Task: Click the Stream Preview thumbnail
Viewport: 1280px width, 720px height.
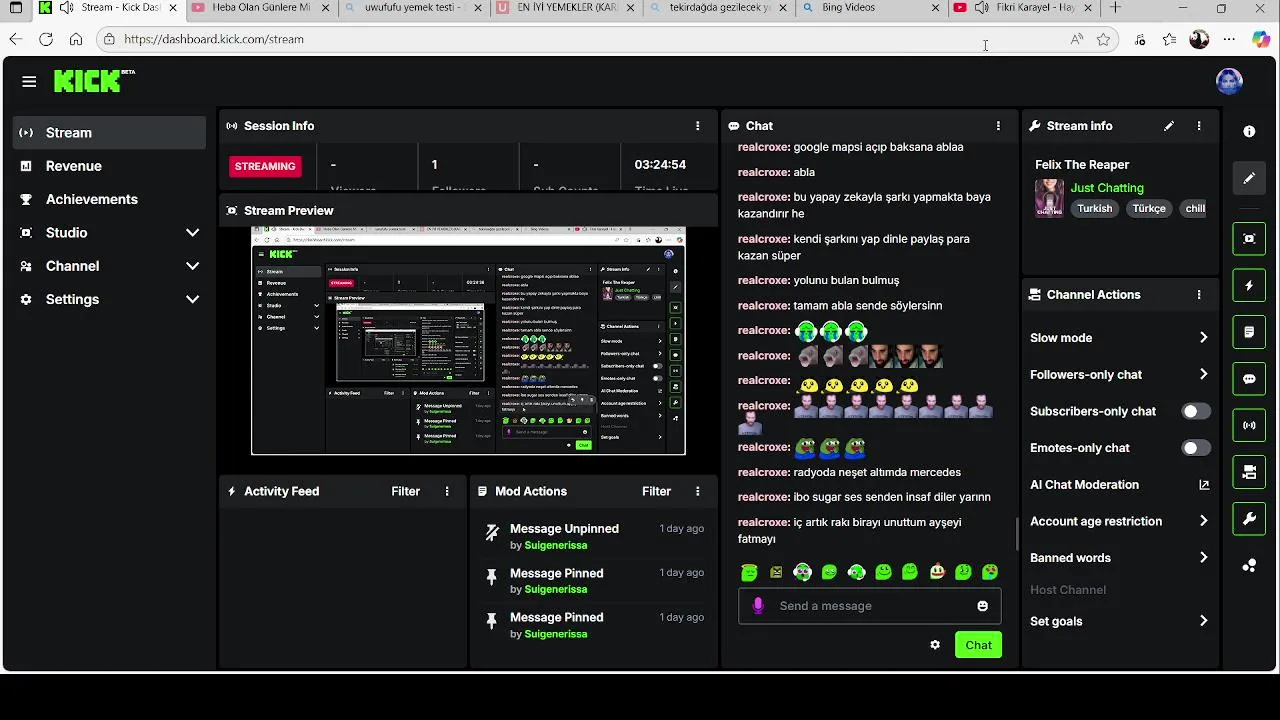Action: pos(468,341)
